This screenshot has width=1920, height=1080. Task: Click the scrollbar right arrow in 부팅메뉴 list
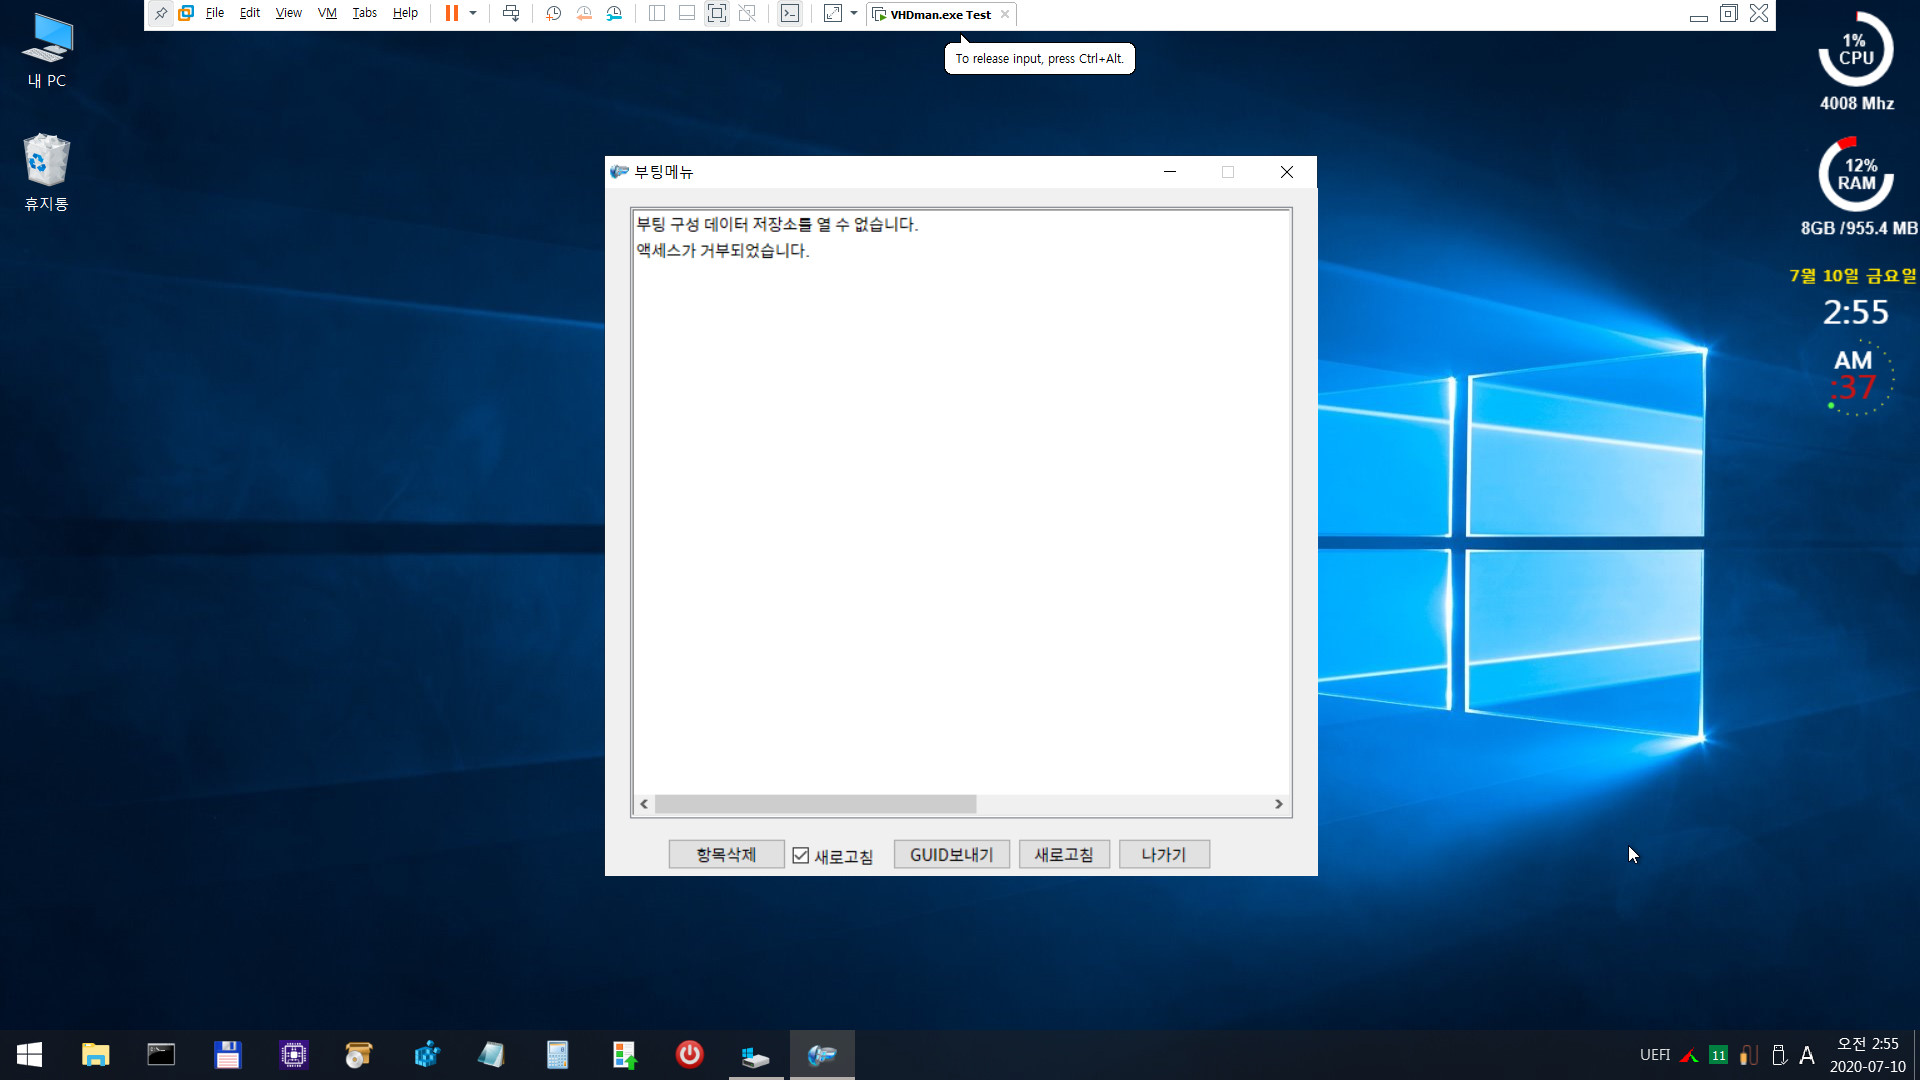point(1278,804)
